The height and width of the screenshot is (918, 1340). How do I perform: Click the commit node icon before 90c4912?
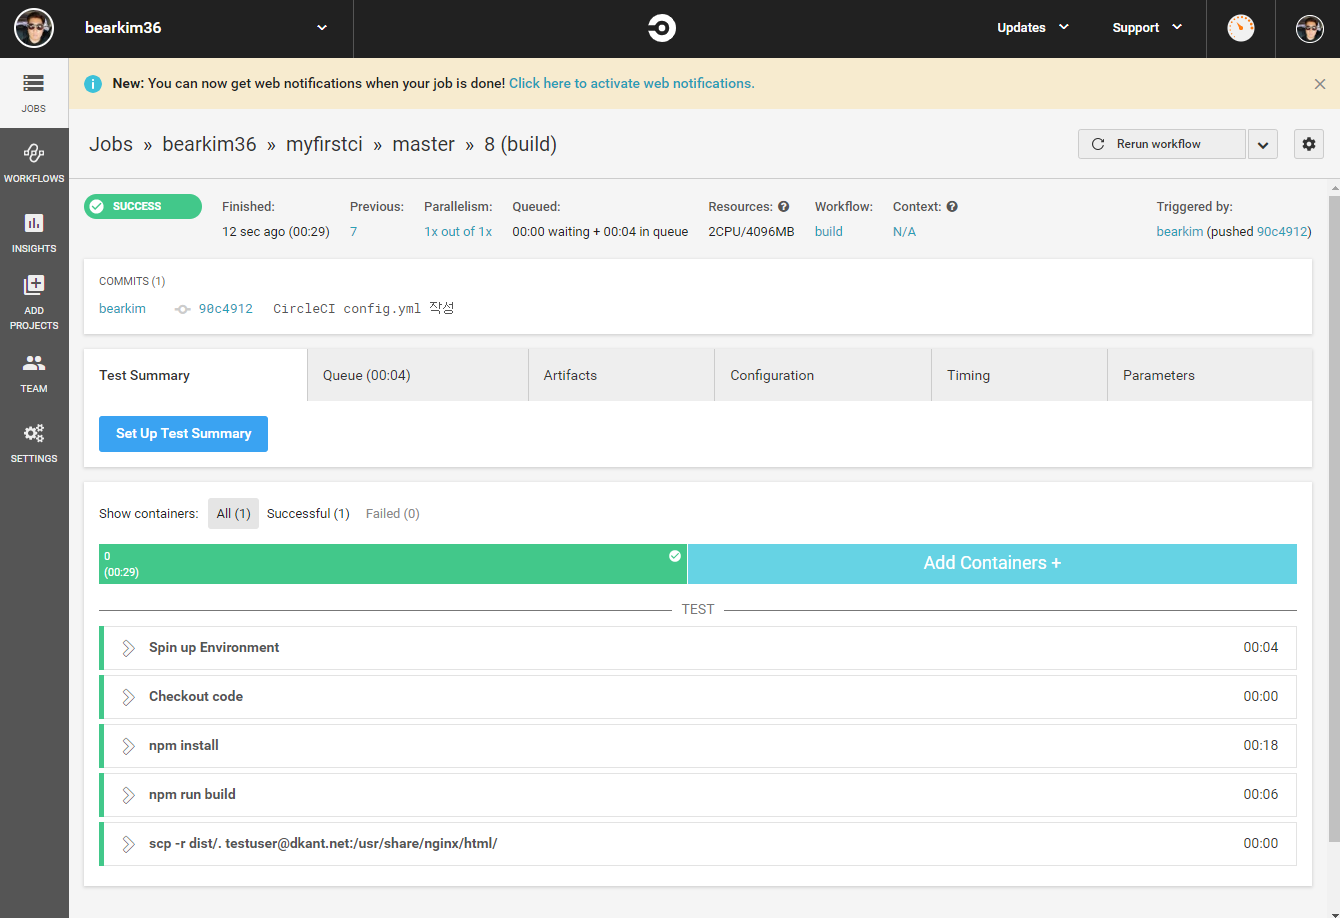click(x=182, y=309)
